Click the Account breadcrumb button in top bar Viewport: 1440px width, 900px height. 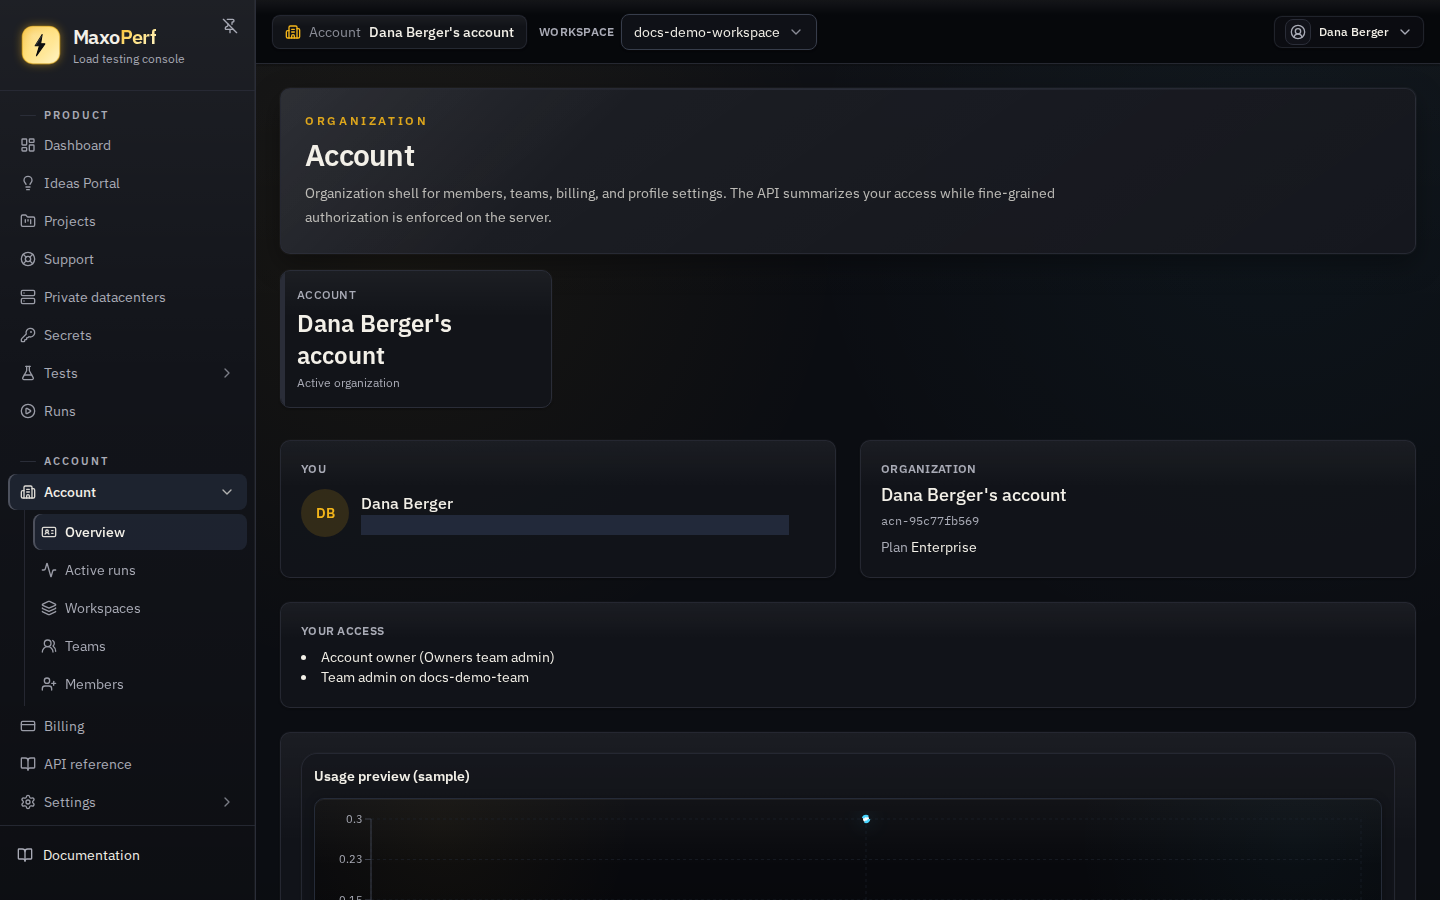(x=399, y=32)
